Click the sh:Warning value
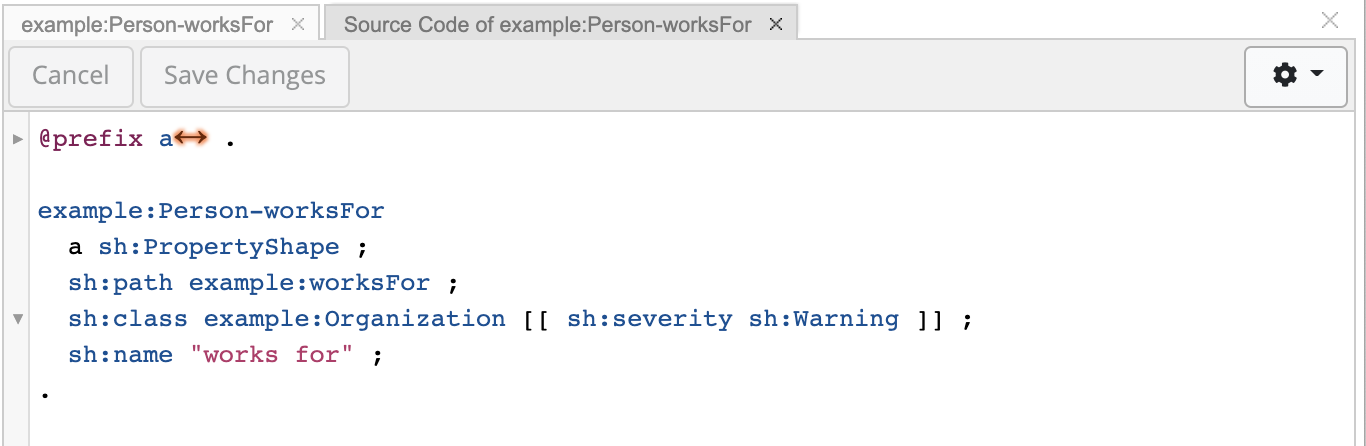 click(x=823, y=319)
